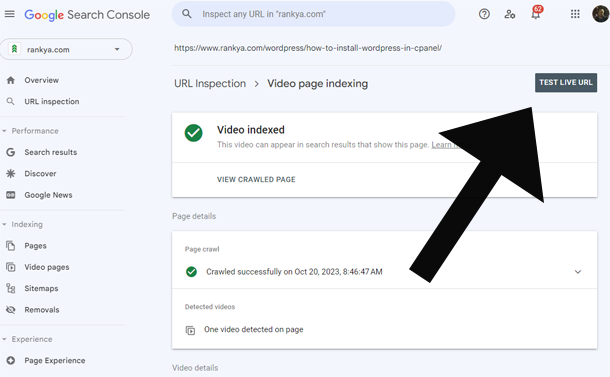This screenshot has width=610, height=377.
Task: Open URL inspection in the sidebar
Action: [52, 102]
